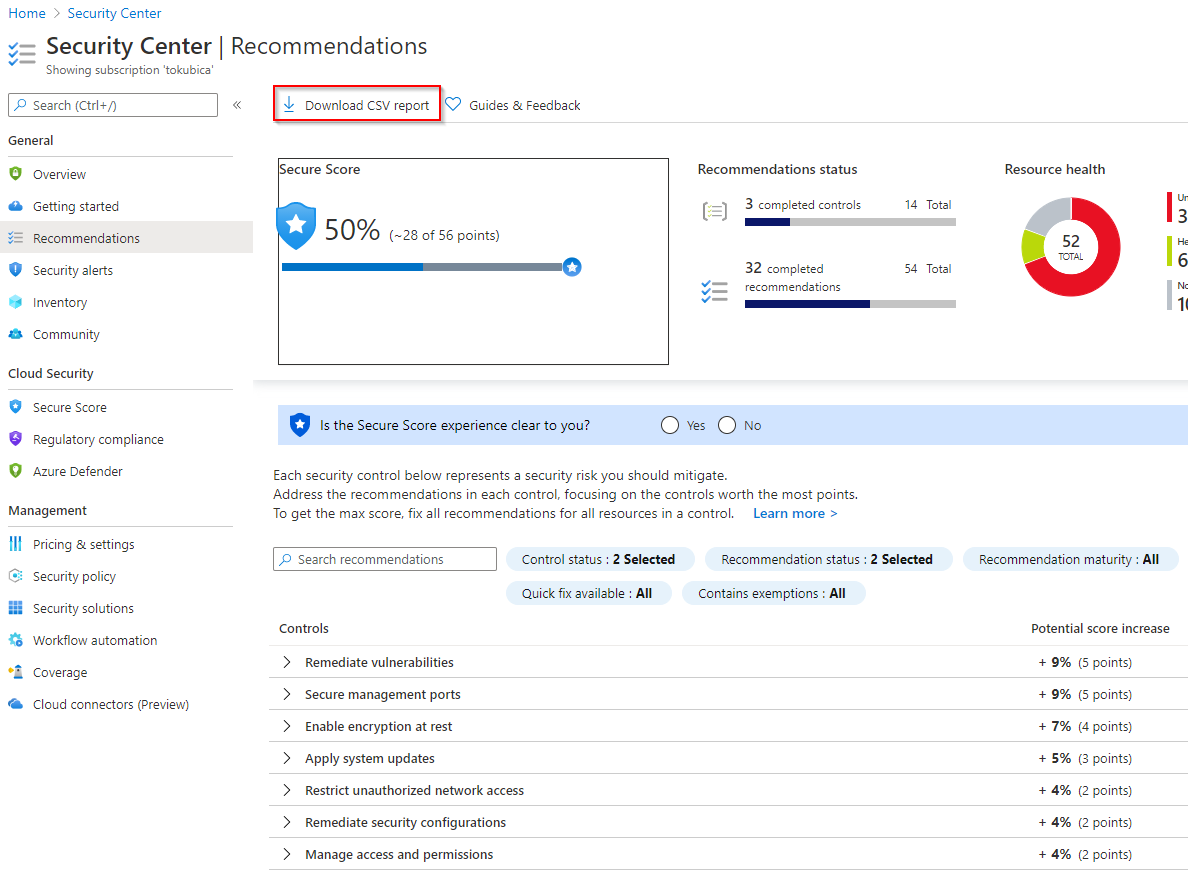This screenshot has width=1188, height=870.
Task: Open the Control status filter
Action: (599, 559)
